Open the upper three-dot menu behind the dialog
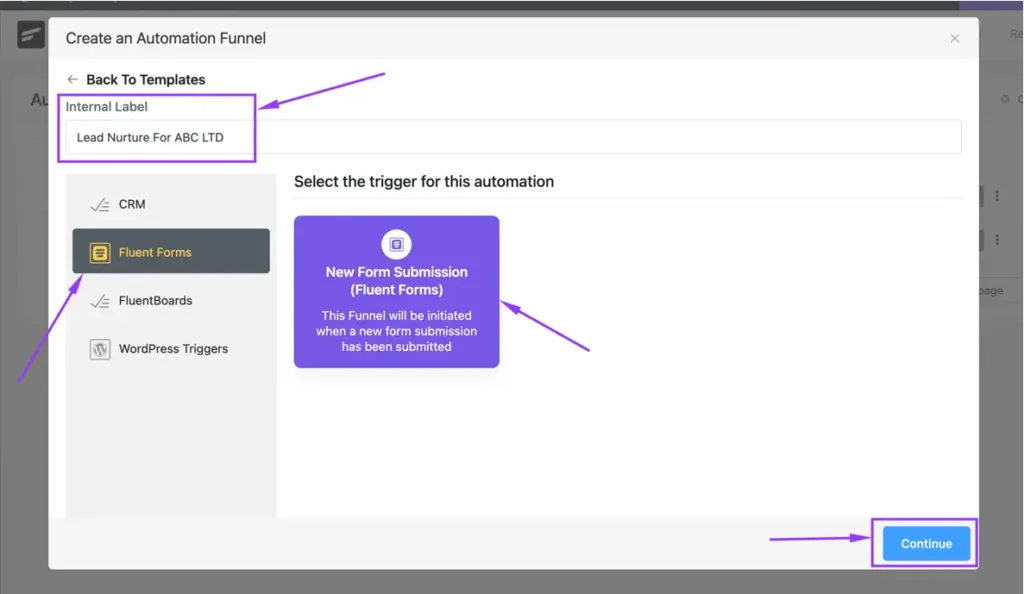Screen dimensions: 1024x594 pos(997,196)
